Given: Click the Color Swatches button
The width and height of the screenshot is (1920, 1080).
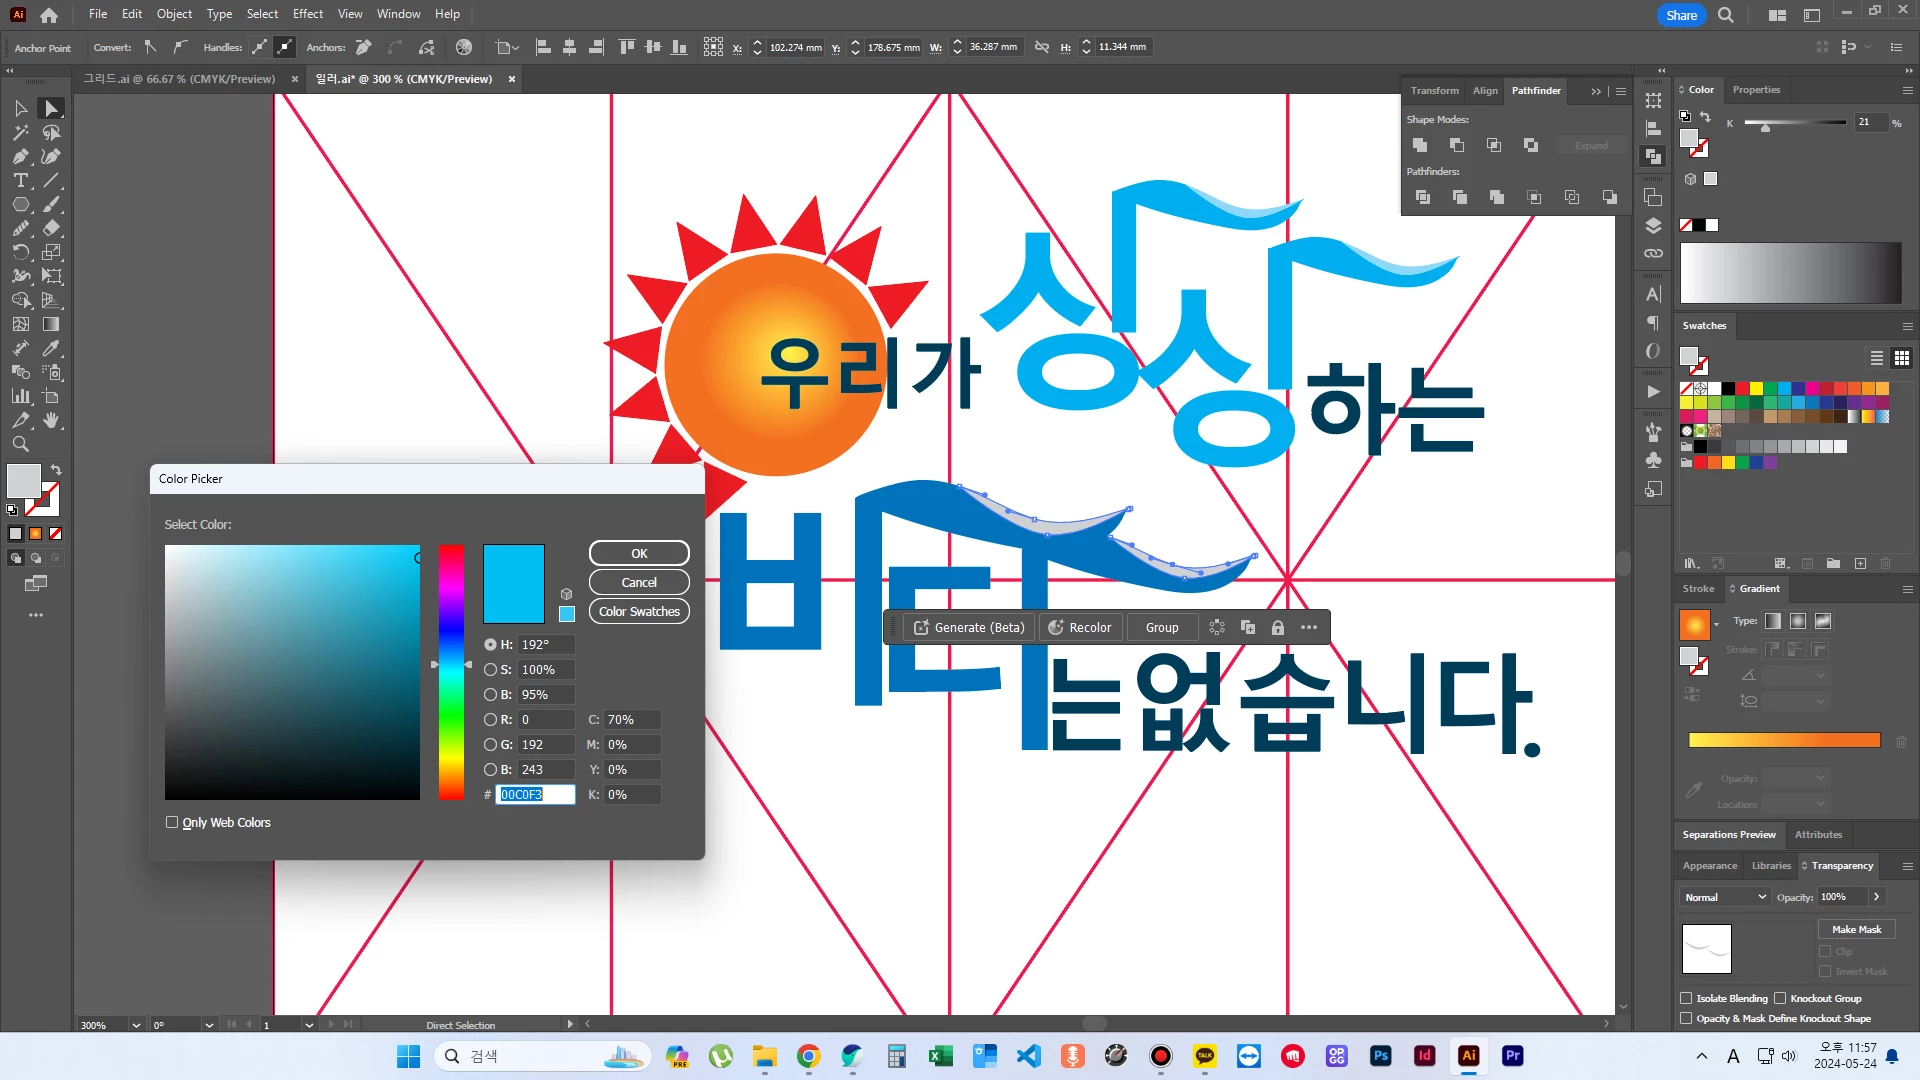Looking at the screenshot, I should click(639, 612).
